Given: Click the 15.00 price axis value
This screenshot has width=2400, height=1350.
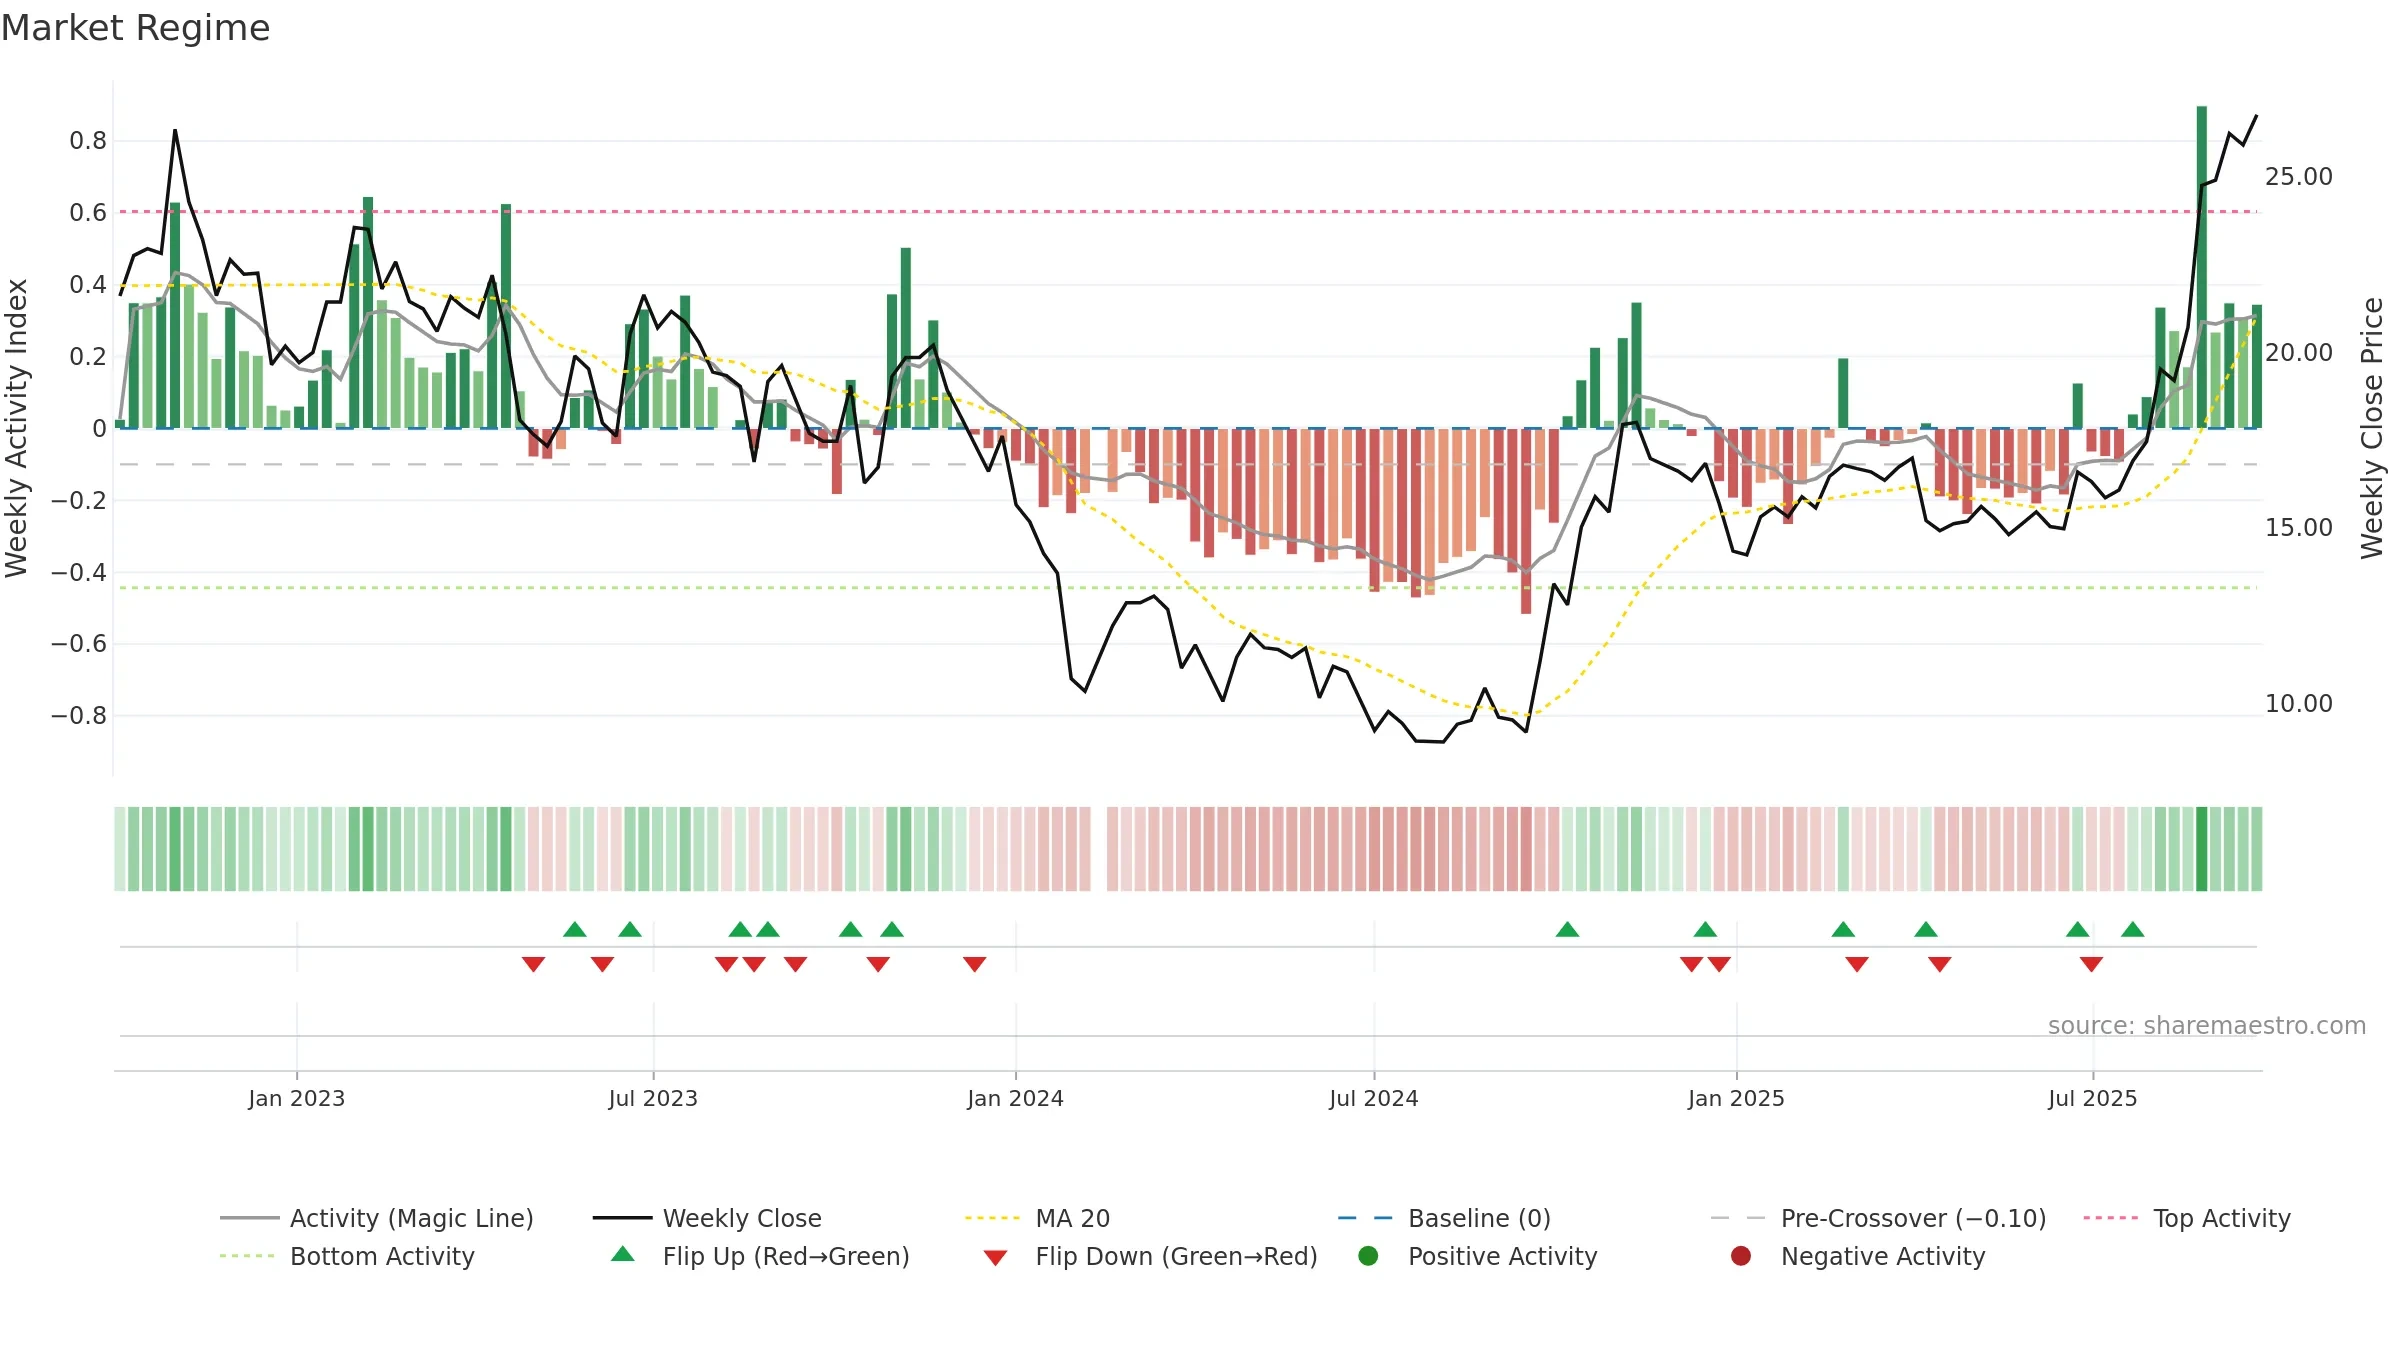Looking at the screenshot, I should (x=2298, y=528).
